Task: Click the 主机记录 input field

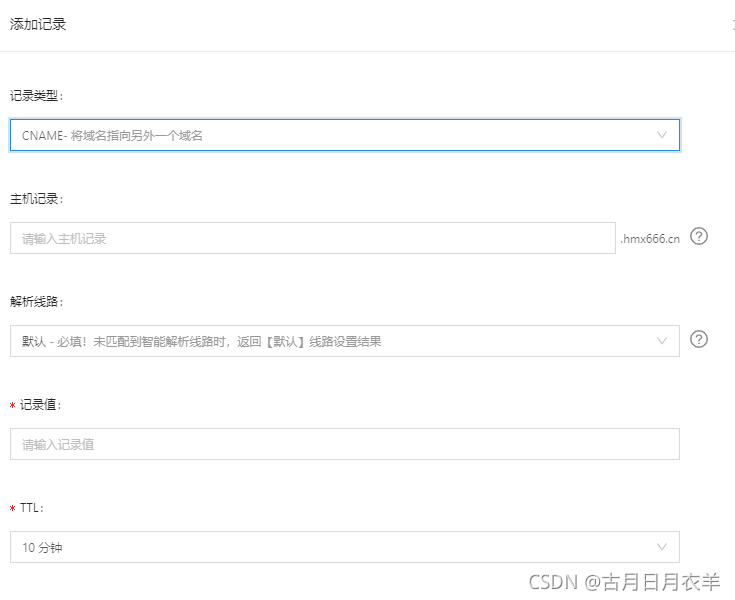Action: click(313, 238)
